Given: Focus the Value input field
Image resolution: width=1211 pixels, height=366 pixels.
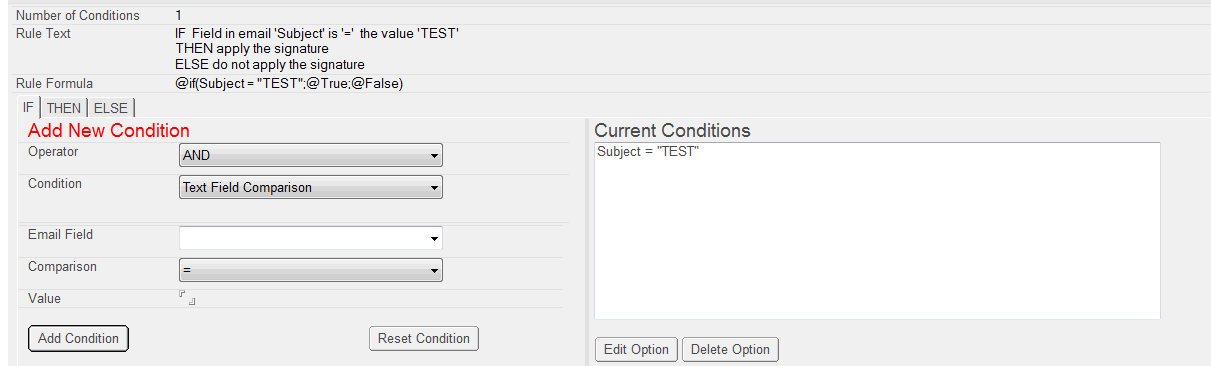Looking at the screenshot, I should click(x=187, y=298).
